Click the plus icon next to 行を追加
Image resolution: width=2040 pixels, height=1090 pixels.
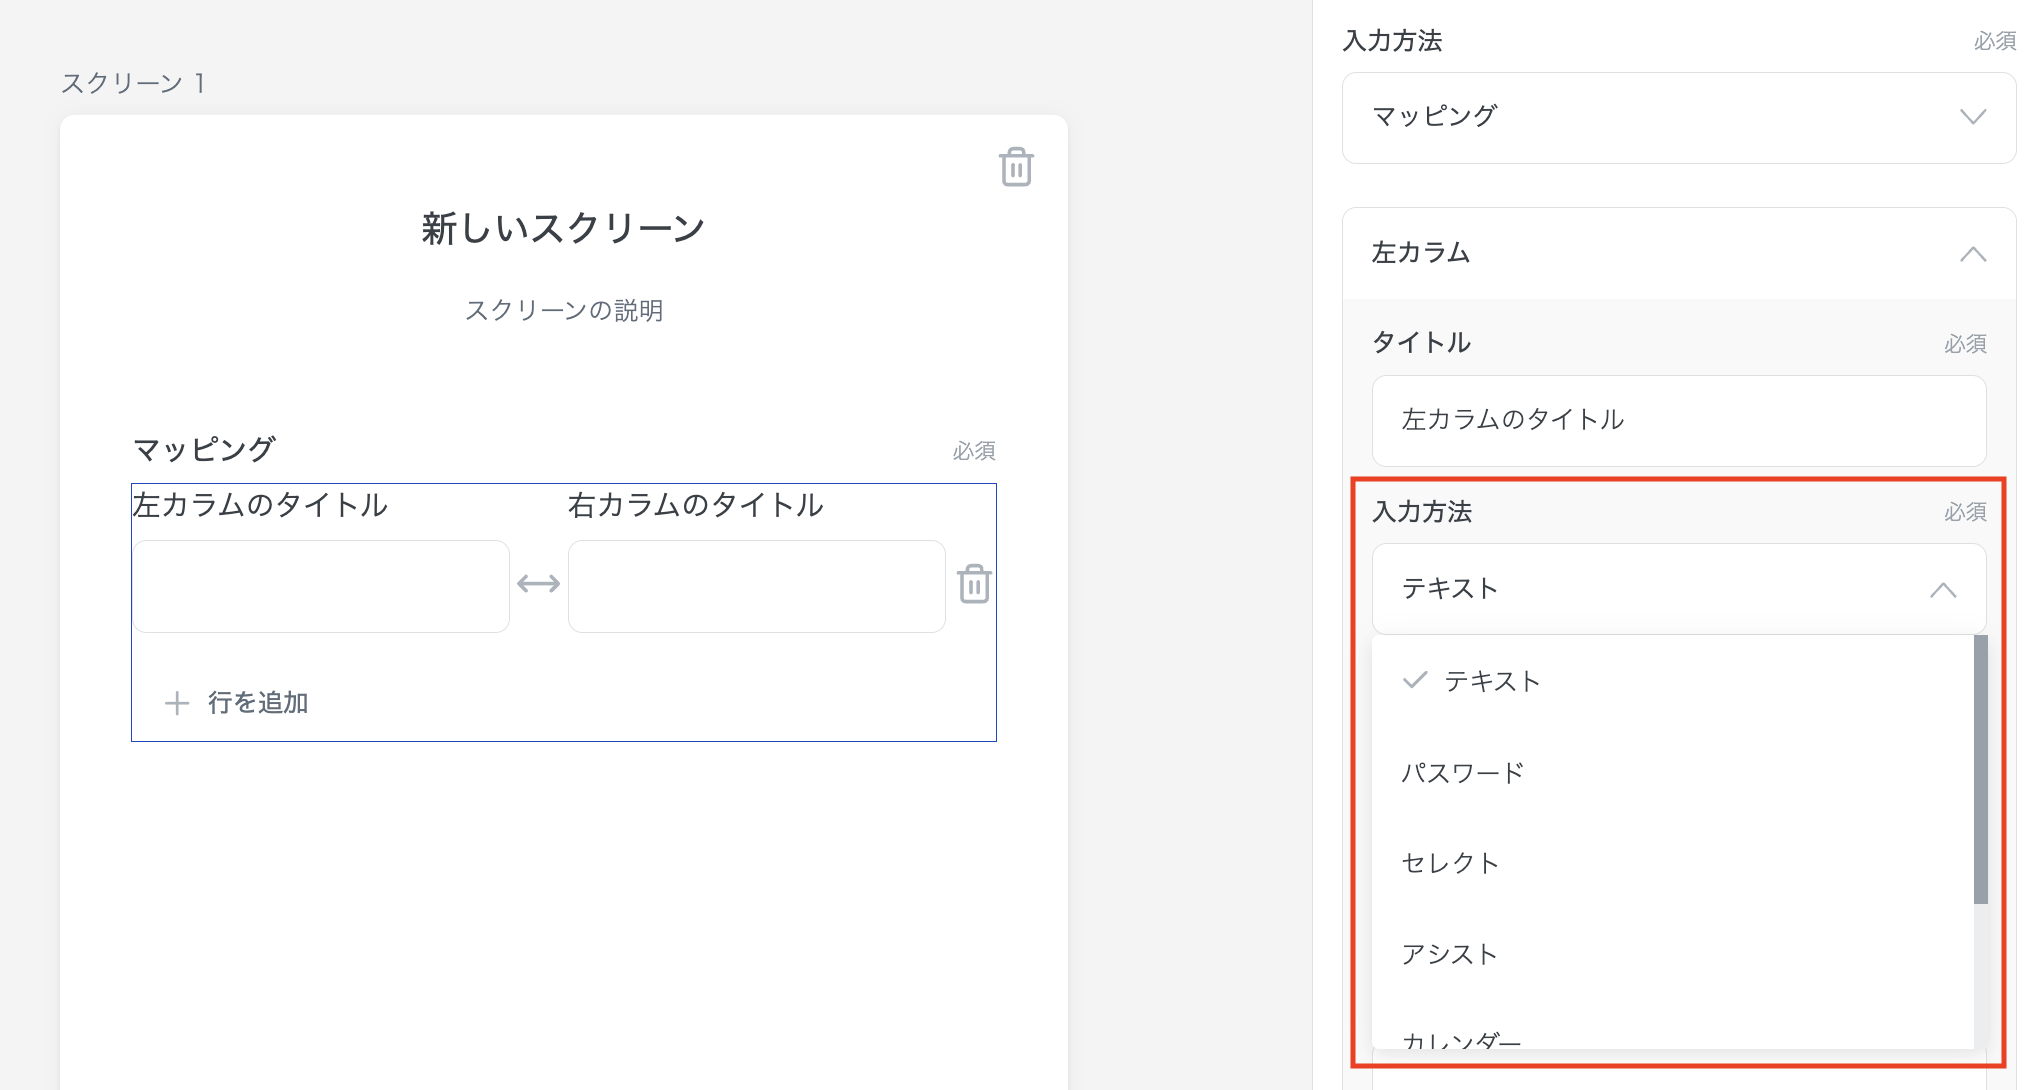[x=176, y=703]
